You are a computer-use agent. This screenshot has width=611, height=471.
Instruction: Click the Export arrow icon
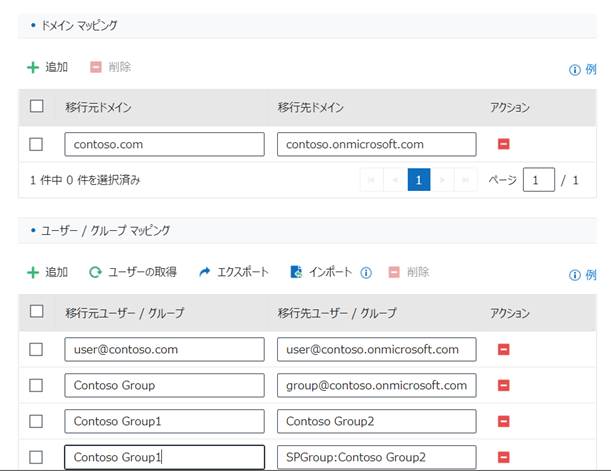point(204,272)
